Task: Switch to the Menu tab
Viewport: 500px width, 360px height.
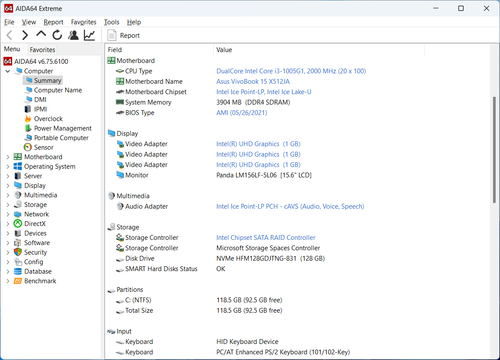Action: pos(12,49)
